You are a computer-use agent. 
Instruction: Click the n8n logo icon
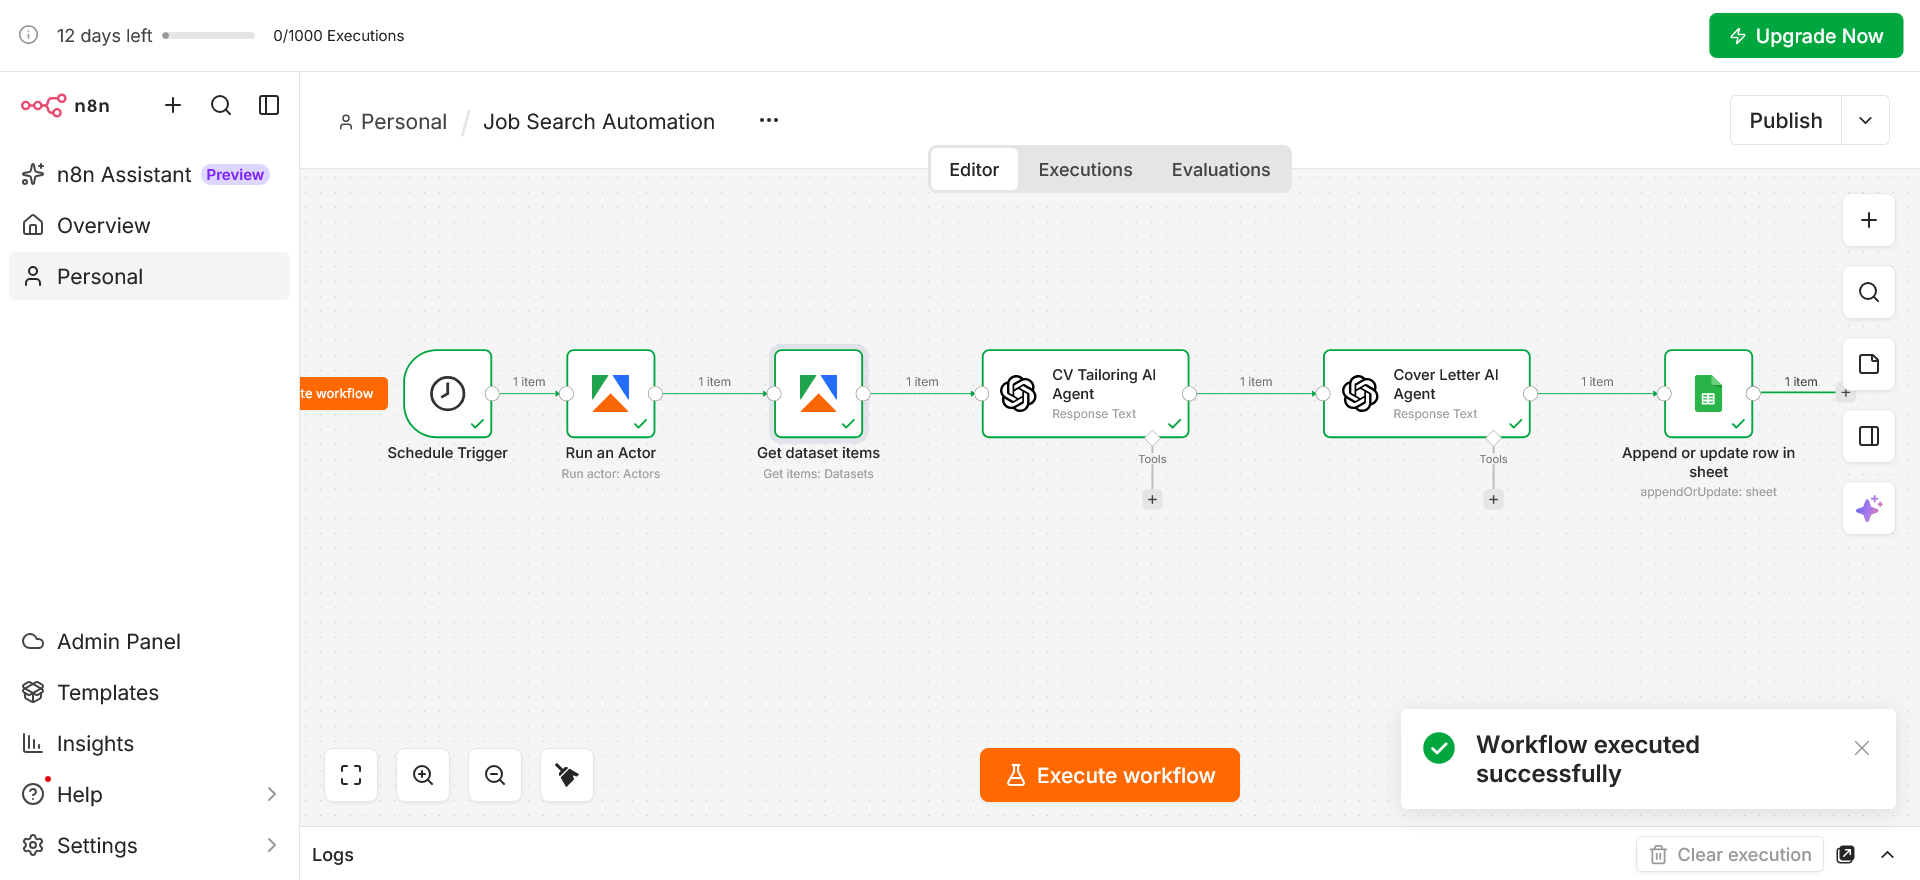44,105
